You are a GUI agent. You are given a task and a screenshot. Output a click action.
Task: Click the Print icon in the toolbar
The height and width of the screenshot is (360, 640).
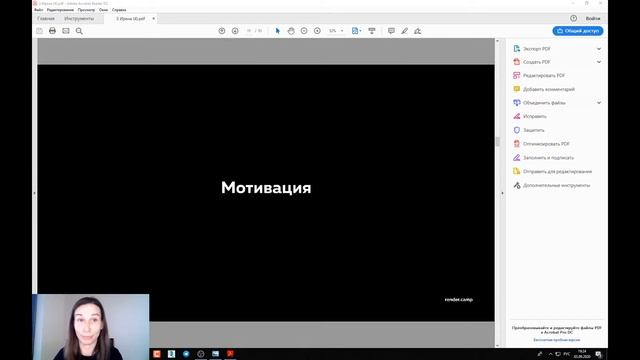coord(52,31)
